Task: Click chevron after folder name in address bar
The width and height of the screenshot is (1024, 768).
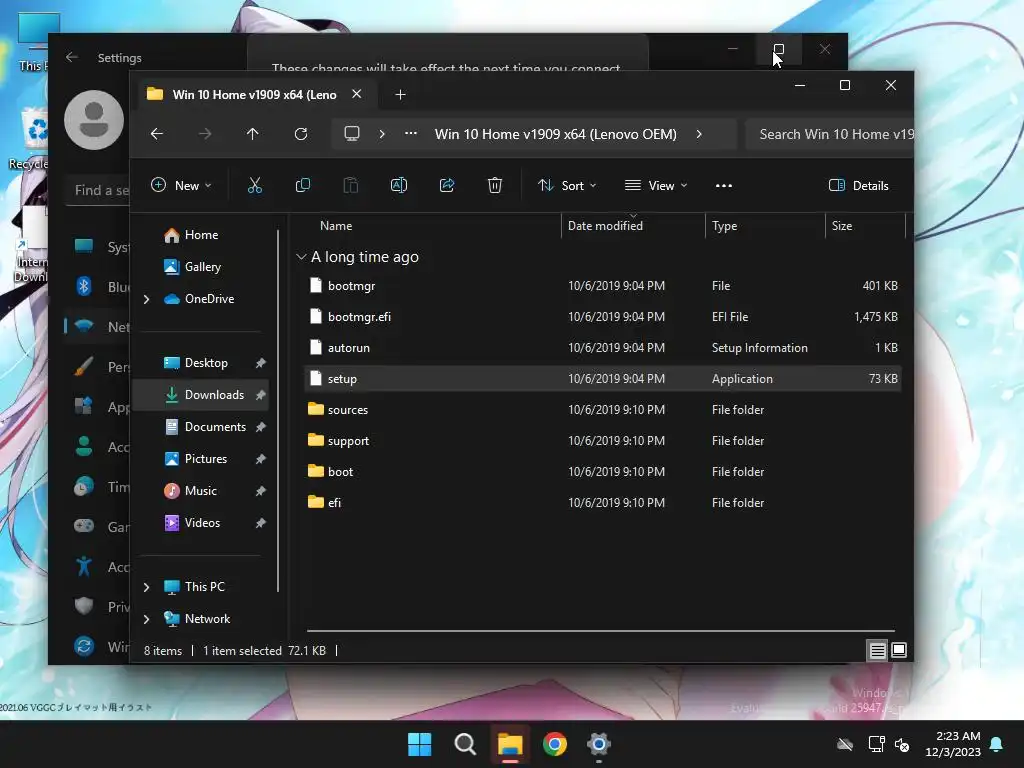Action: click(699, 134)
